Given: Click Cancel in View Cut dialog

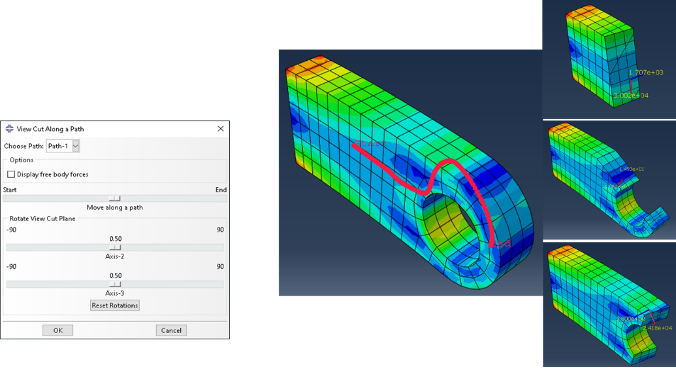Looking at the screenshot, I should [171, 331].
